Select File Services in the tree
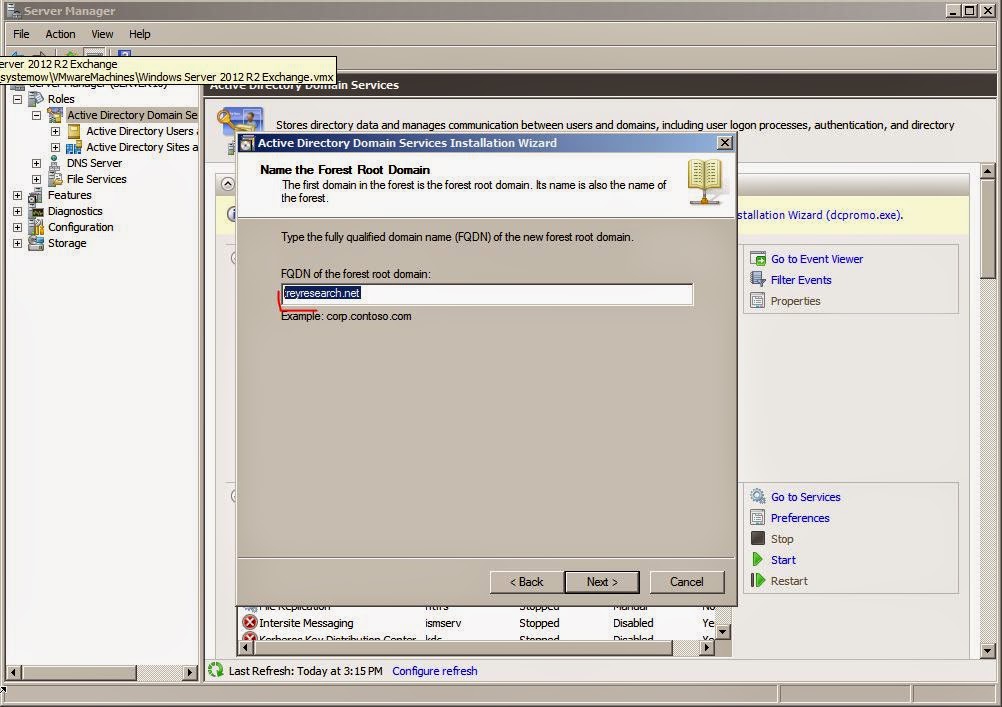 tap(96, 179)
